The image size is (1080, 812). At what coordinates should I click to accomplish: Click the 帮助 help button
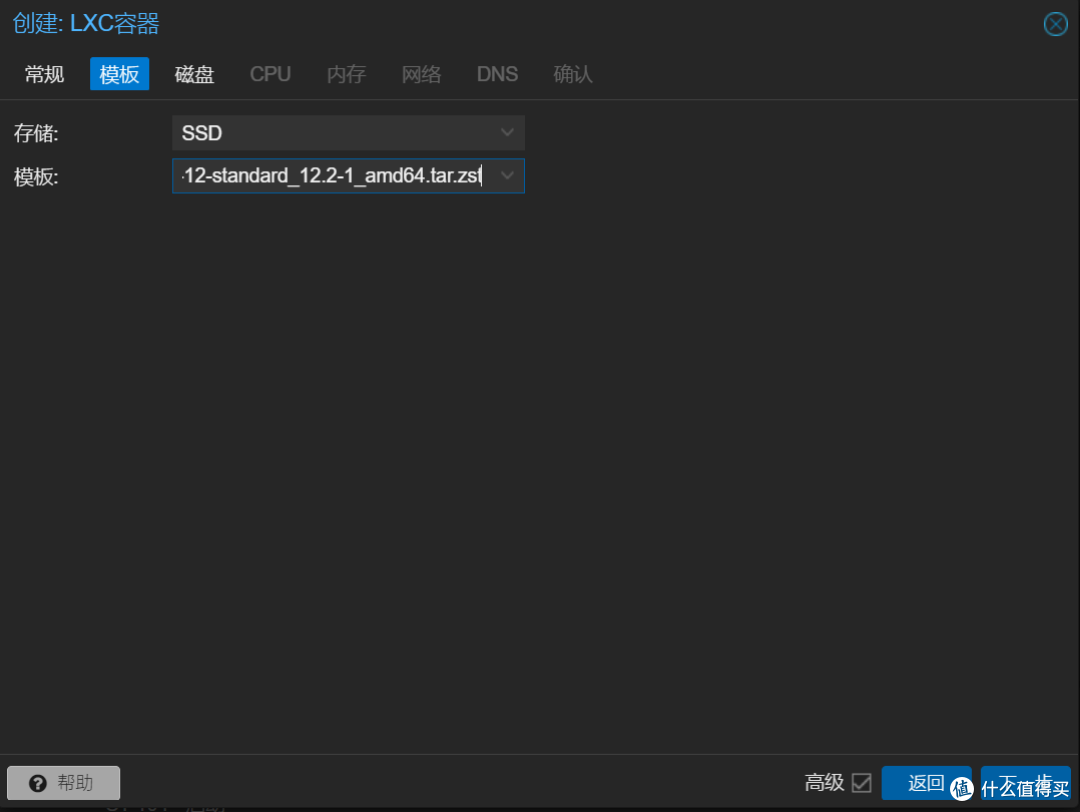[x=63, y=783]
